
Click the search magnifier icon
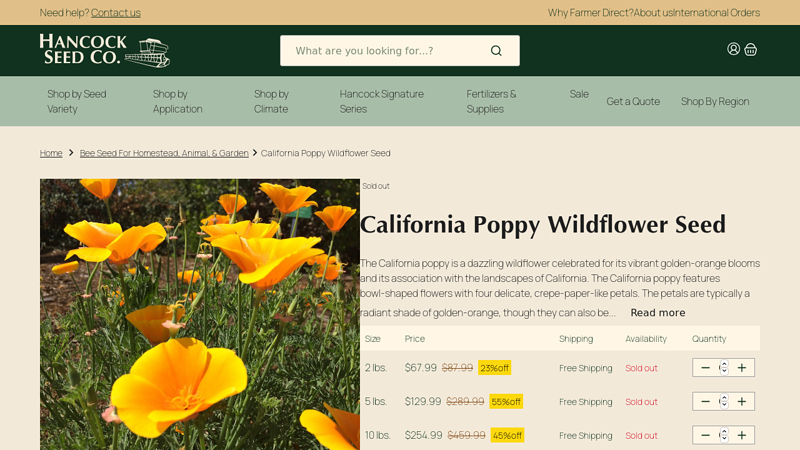click(x=496, y=51)
